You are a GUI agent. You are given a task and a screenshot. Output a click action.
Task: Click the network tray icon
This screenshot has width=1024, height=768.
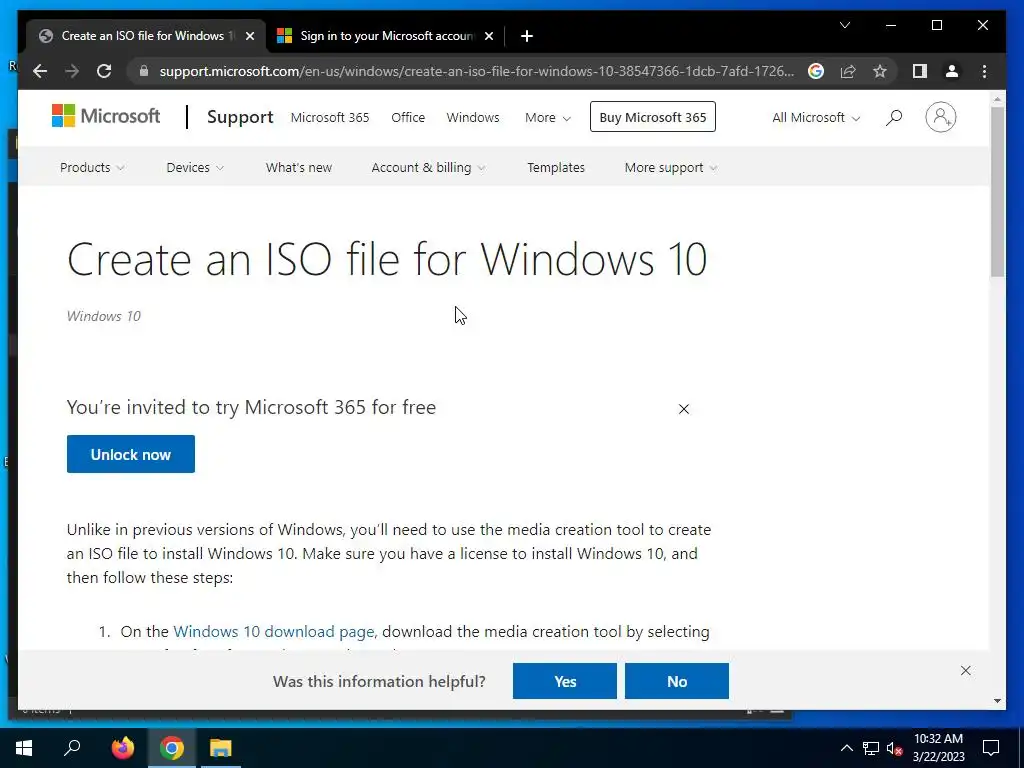871,748
